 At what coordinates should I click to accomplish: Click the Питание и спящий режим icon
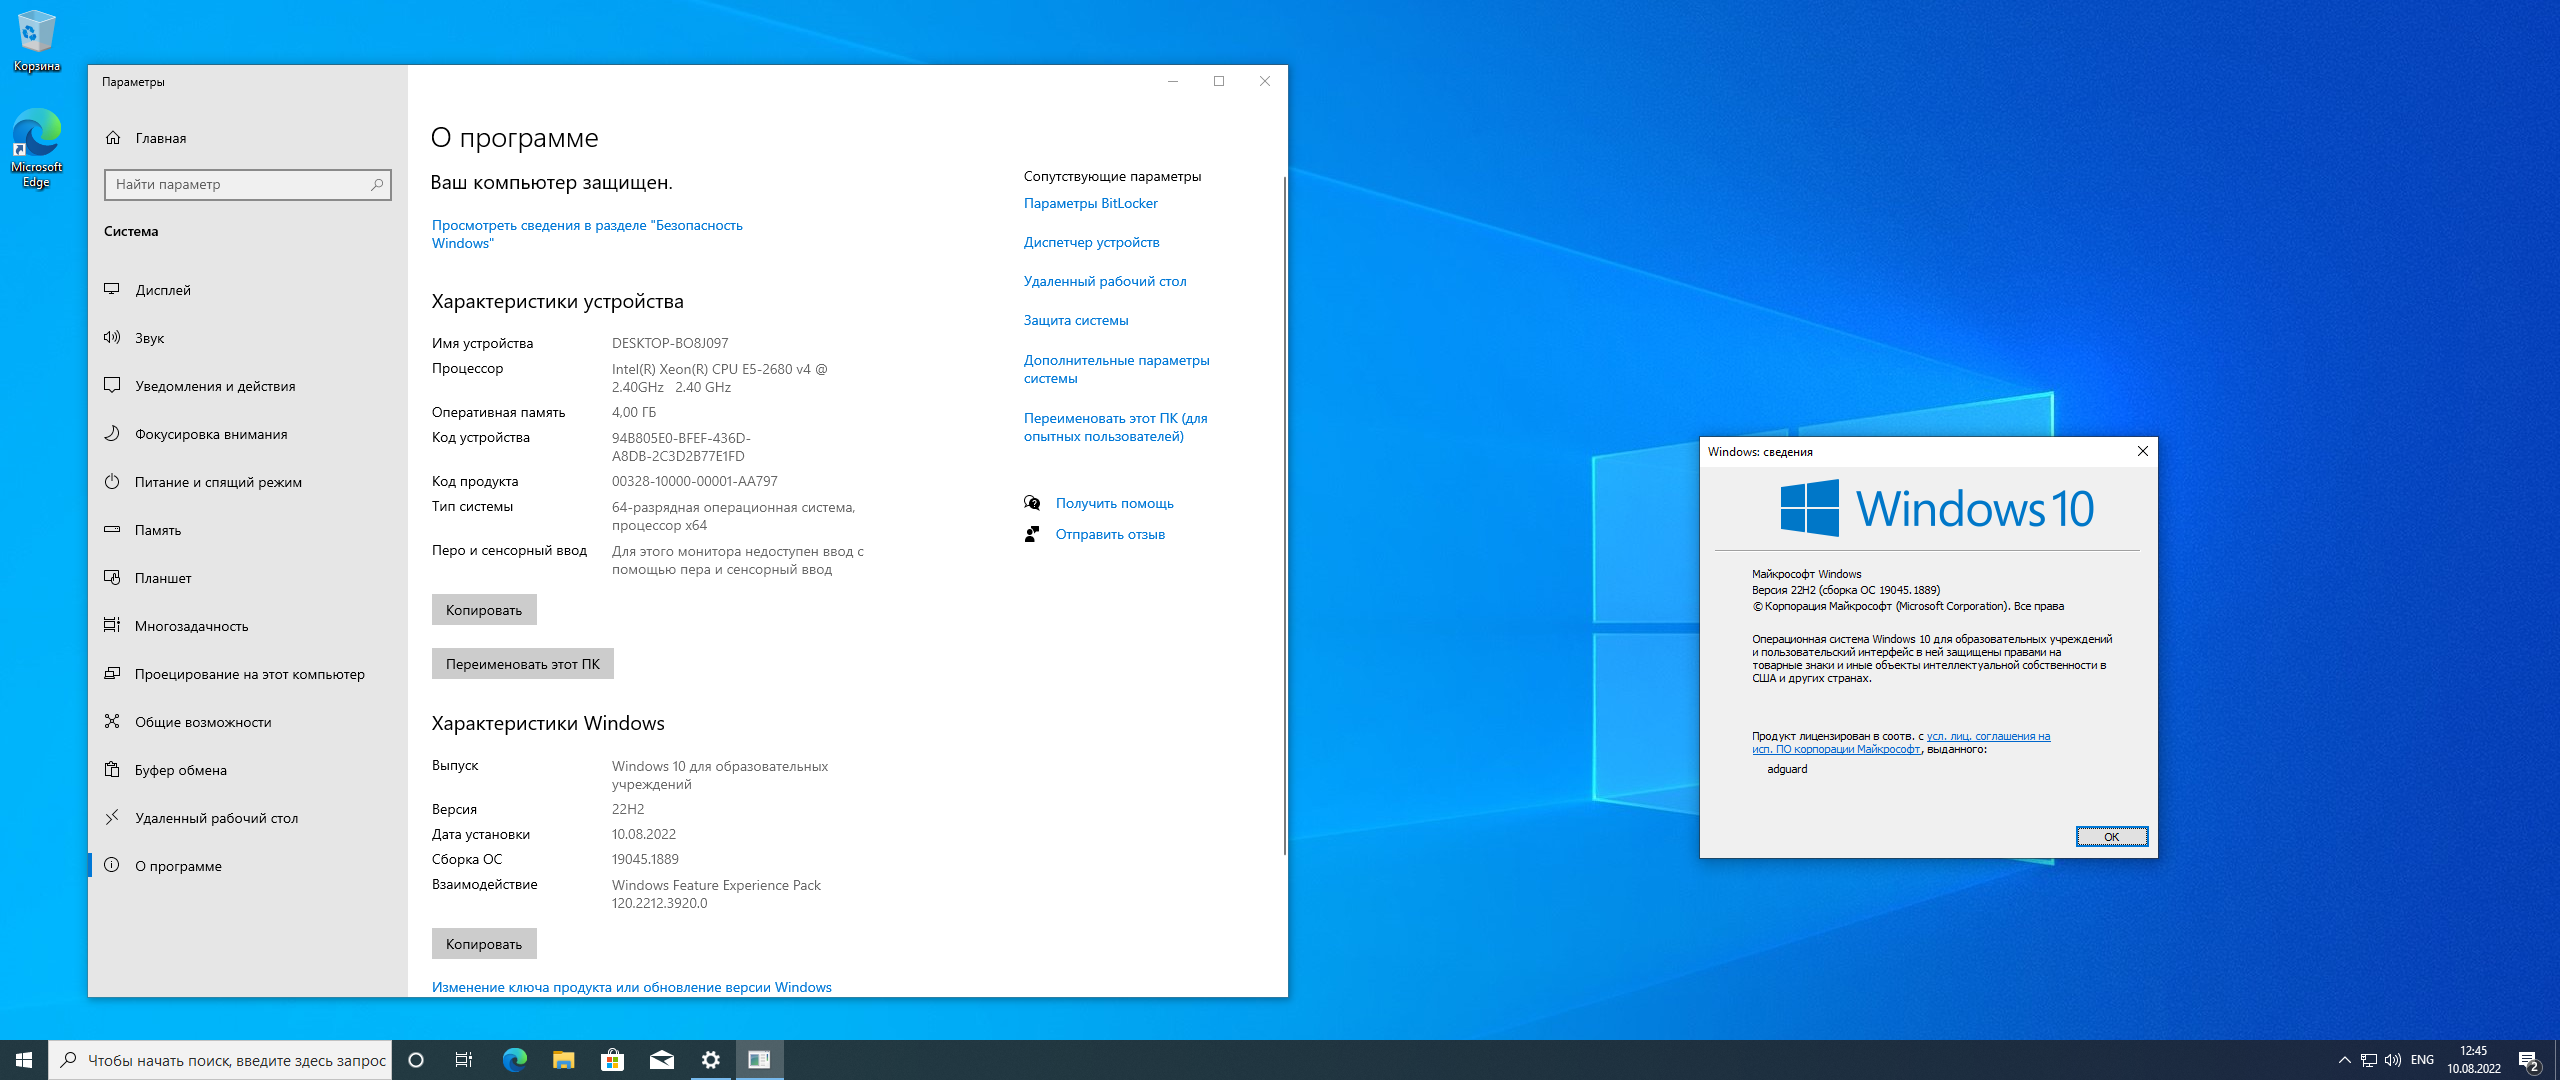click(x=112, y=481)
